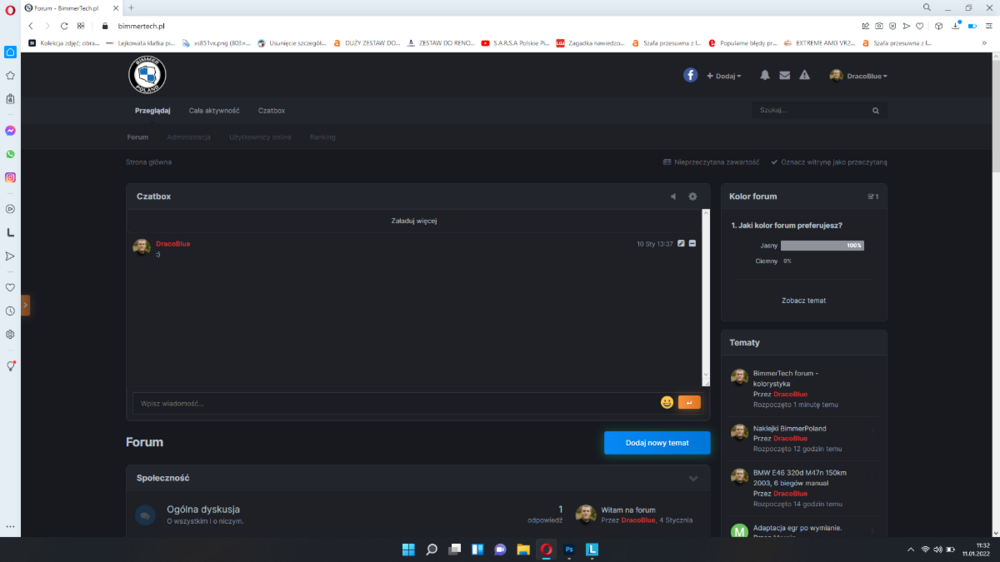The image size is (1000, 562).
Task: Click Dodaj nowy temat button
Action: click(x=657, y=443)
